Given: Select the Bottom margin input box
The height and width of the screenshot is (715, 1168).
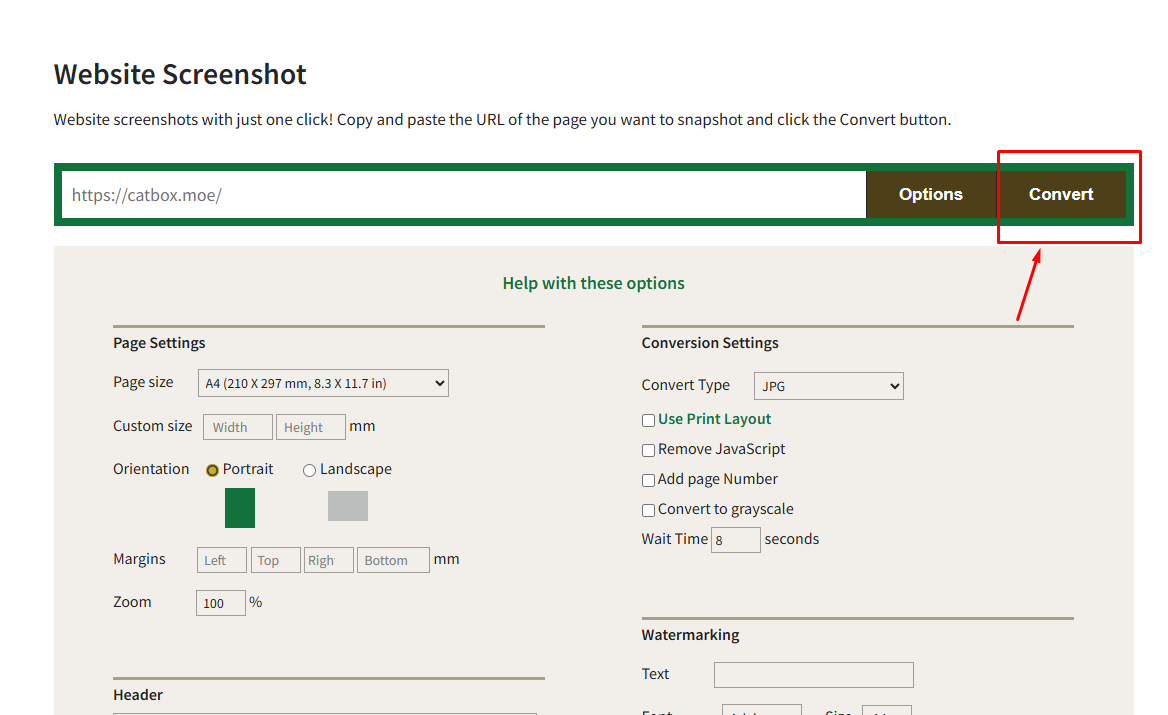Looking at the screenshot, I should pos(393,560).
